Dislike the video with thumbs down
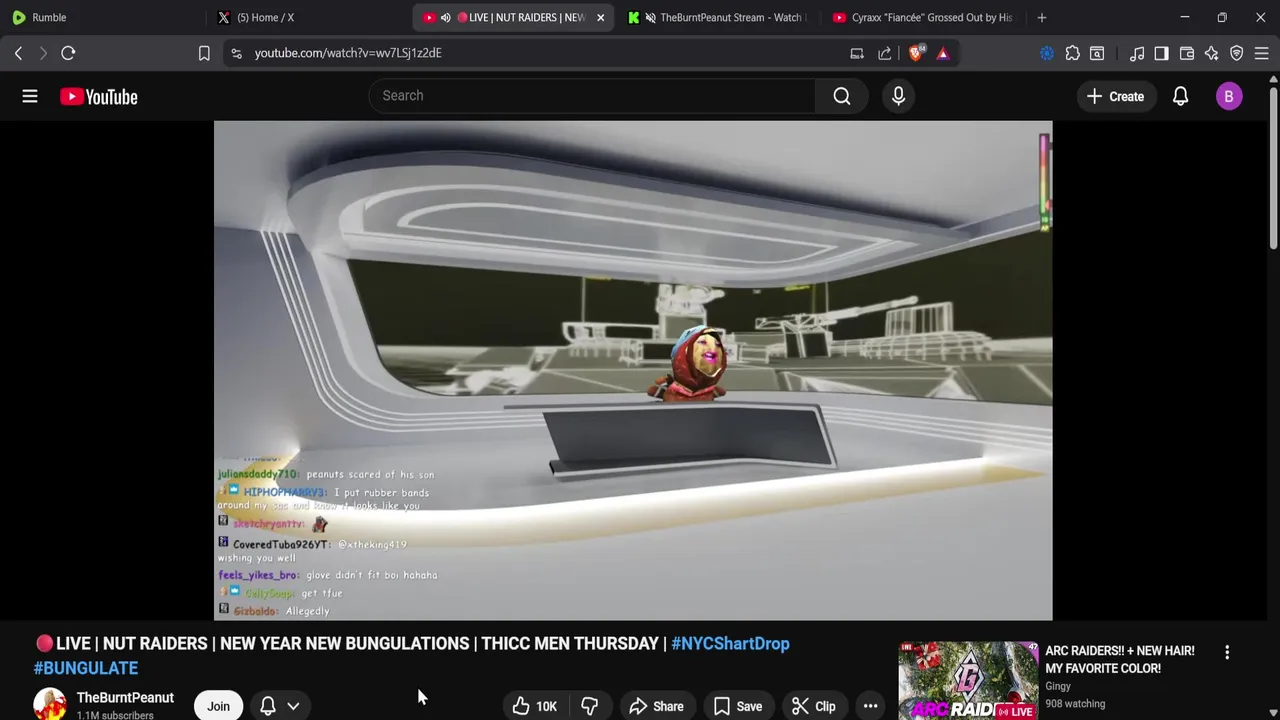Viewport: 1280px width, 720px height. coord(589,706)
